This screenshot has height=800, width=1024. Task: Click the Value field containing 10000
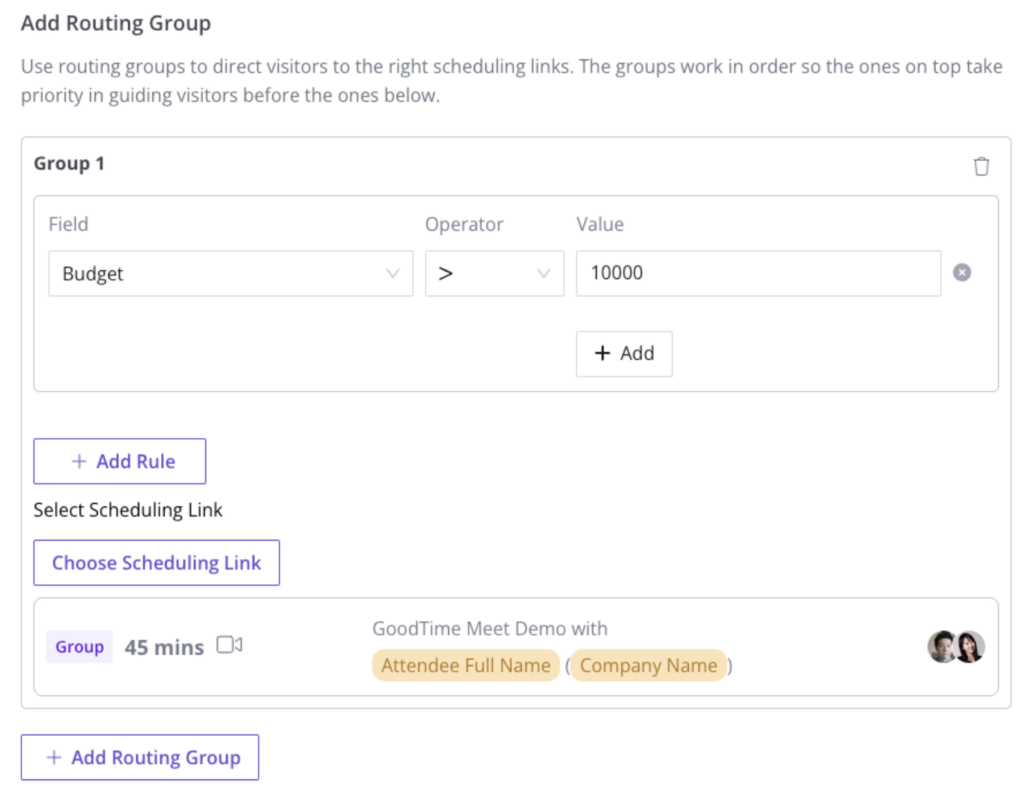coord(758,274)
